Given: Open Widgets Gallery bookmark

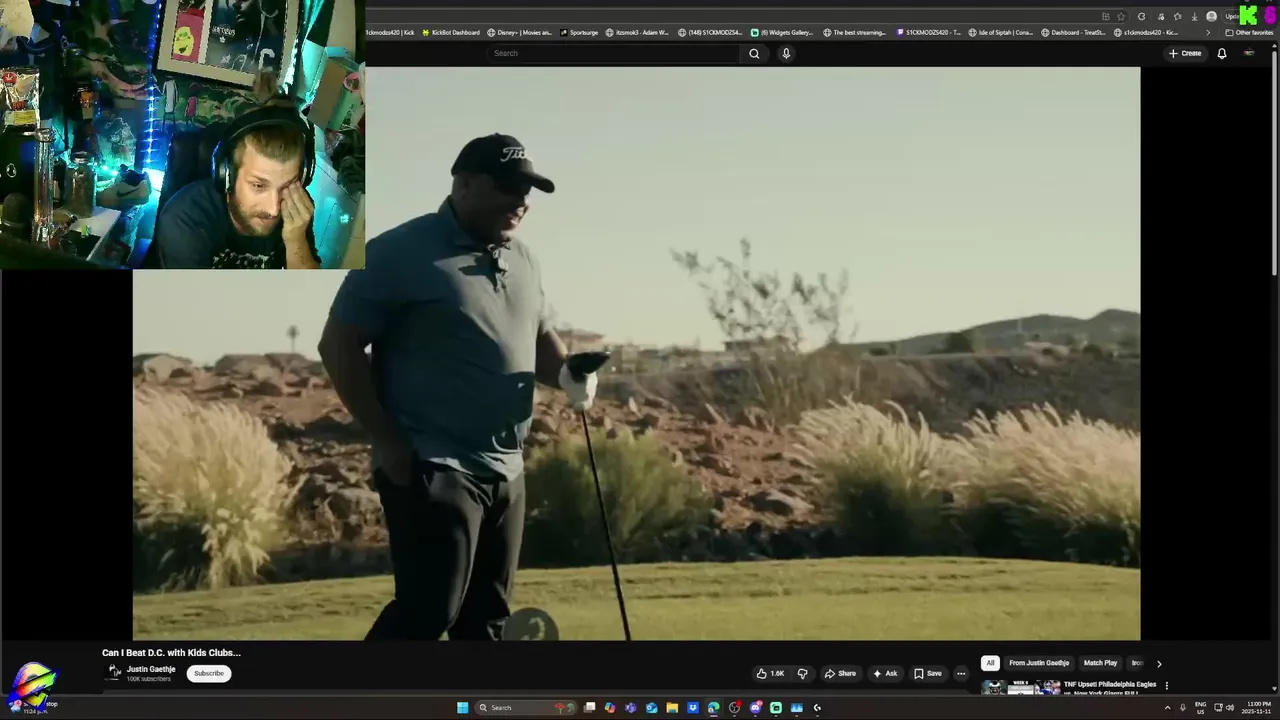Looking at the screenshot, I should [x=782, y=32].
